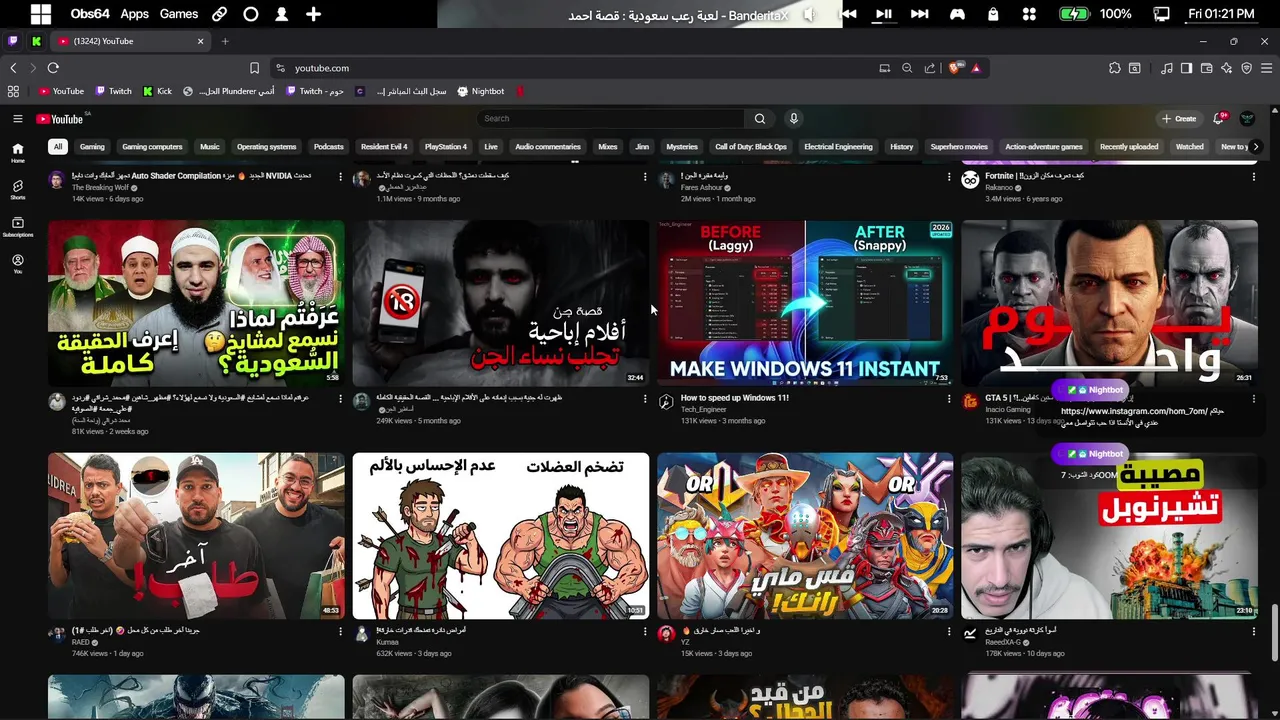Open YouTube notifications bell

coord(1219,119)
